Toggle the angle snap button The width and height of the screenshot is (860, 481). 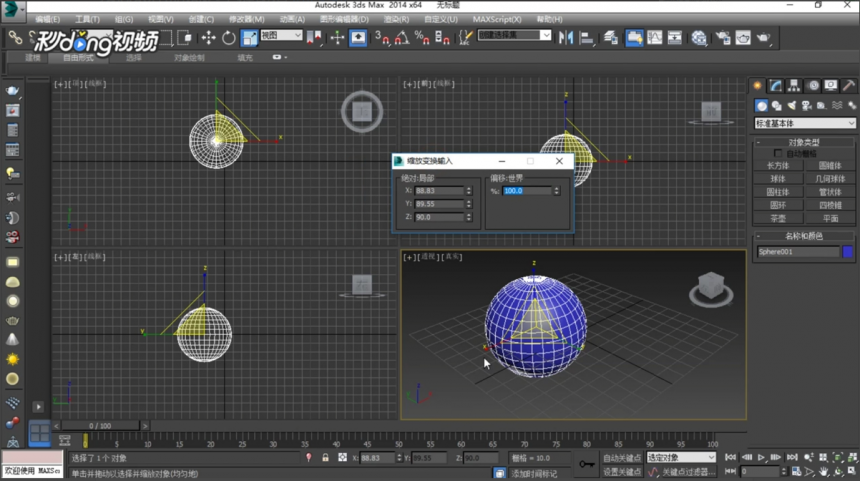pyautogui.click(x=402, y=38)
